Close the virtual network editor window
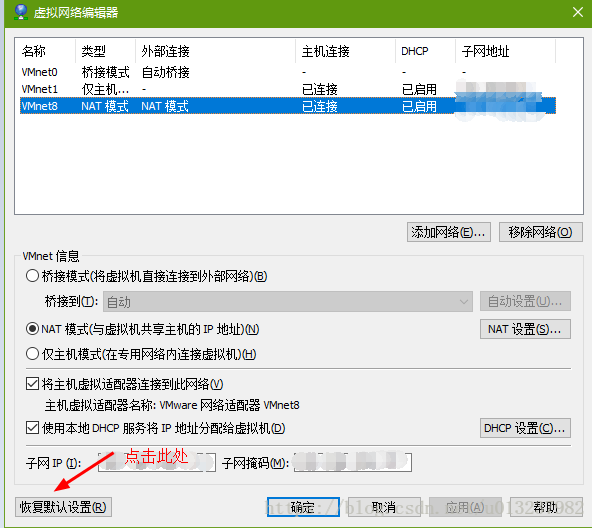 [x=578, y=12]
